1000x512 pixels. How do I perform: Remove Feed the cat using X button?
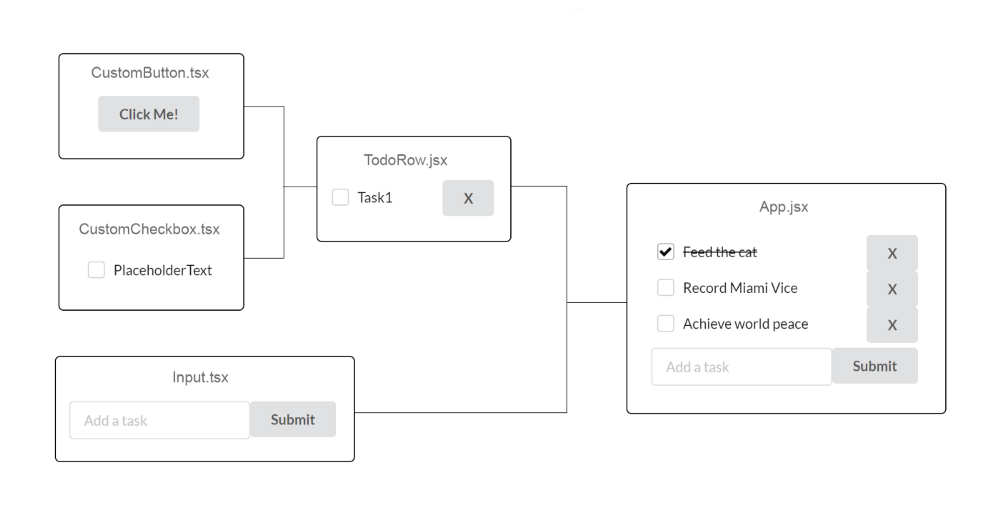[892, 253]
